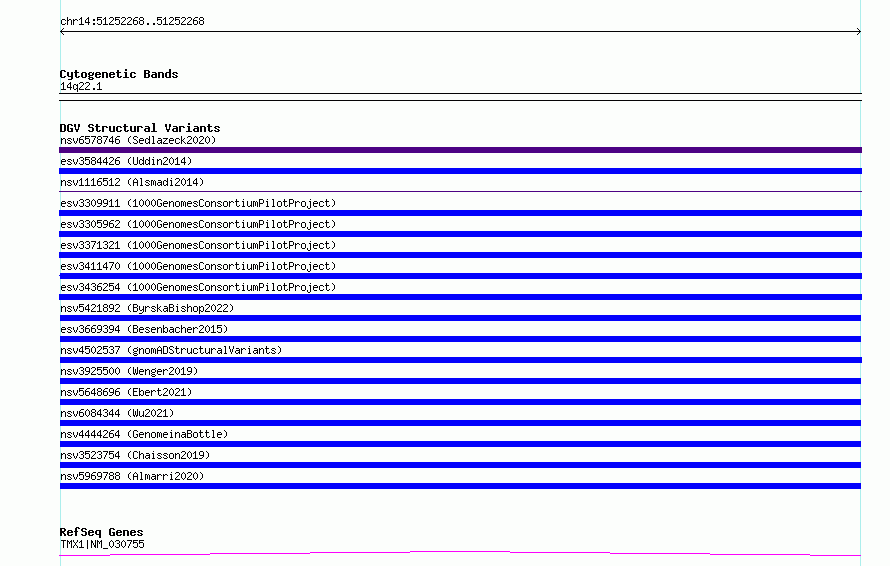Select the RefSeq Genes track heading
The image size is (890, 566).
101,532
